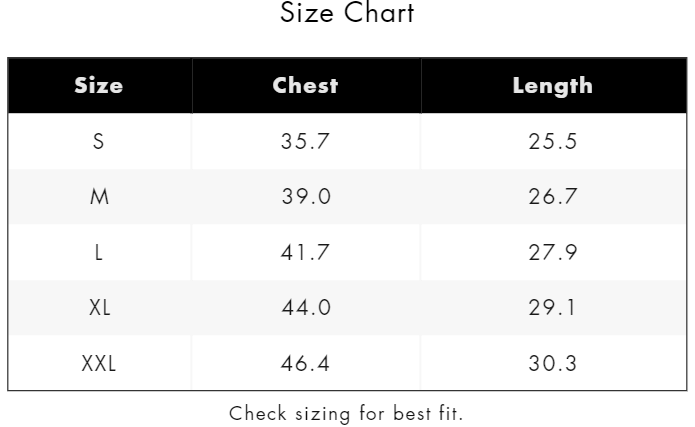Select length value 29.1
The image size is (695, 427).
[x=552, y=307]
